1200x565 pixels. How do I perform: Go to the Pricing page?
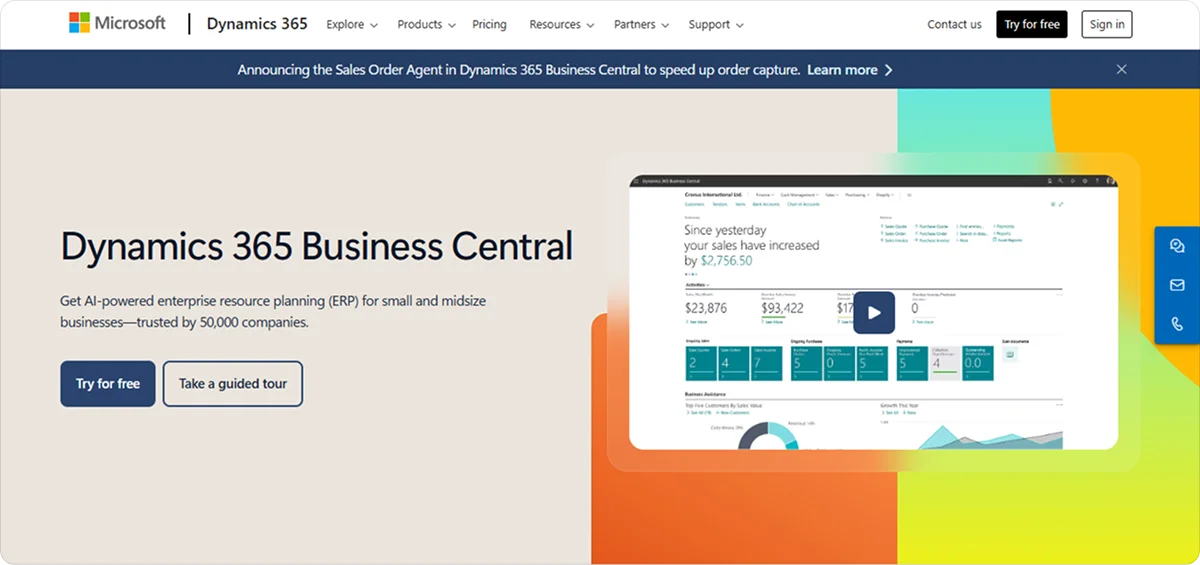[489, 24]
